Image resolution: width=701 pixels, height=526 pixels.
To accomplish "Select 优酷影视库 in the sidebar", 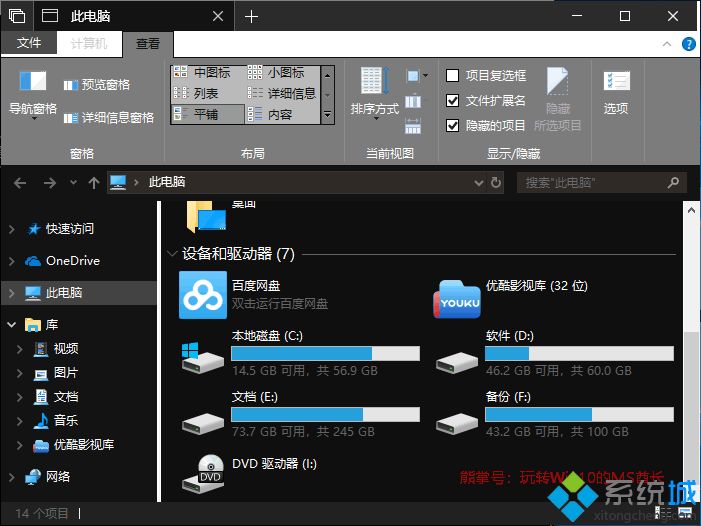I will click(x=73, y=445).
